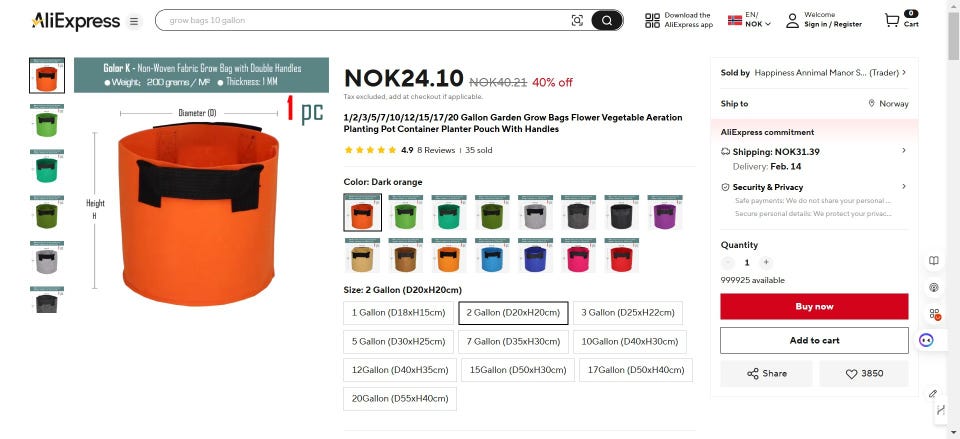Screen dimensions: 960x439
Task: Open the chat assistant robot icon
Action: (x=926, y=340)
